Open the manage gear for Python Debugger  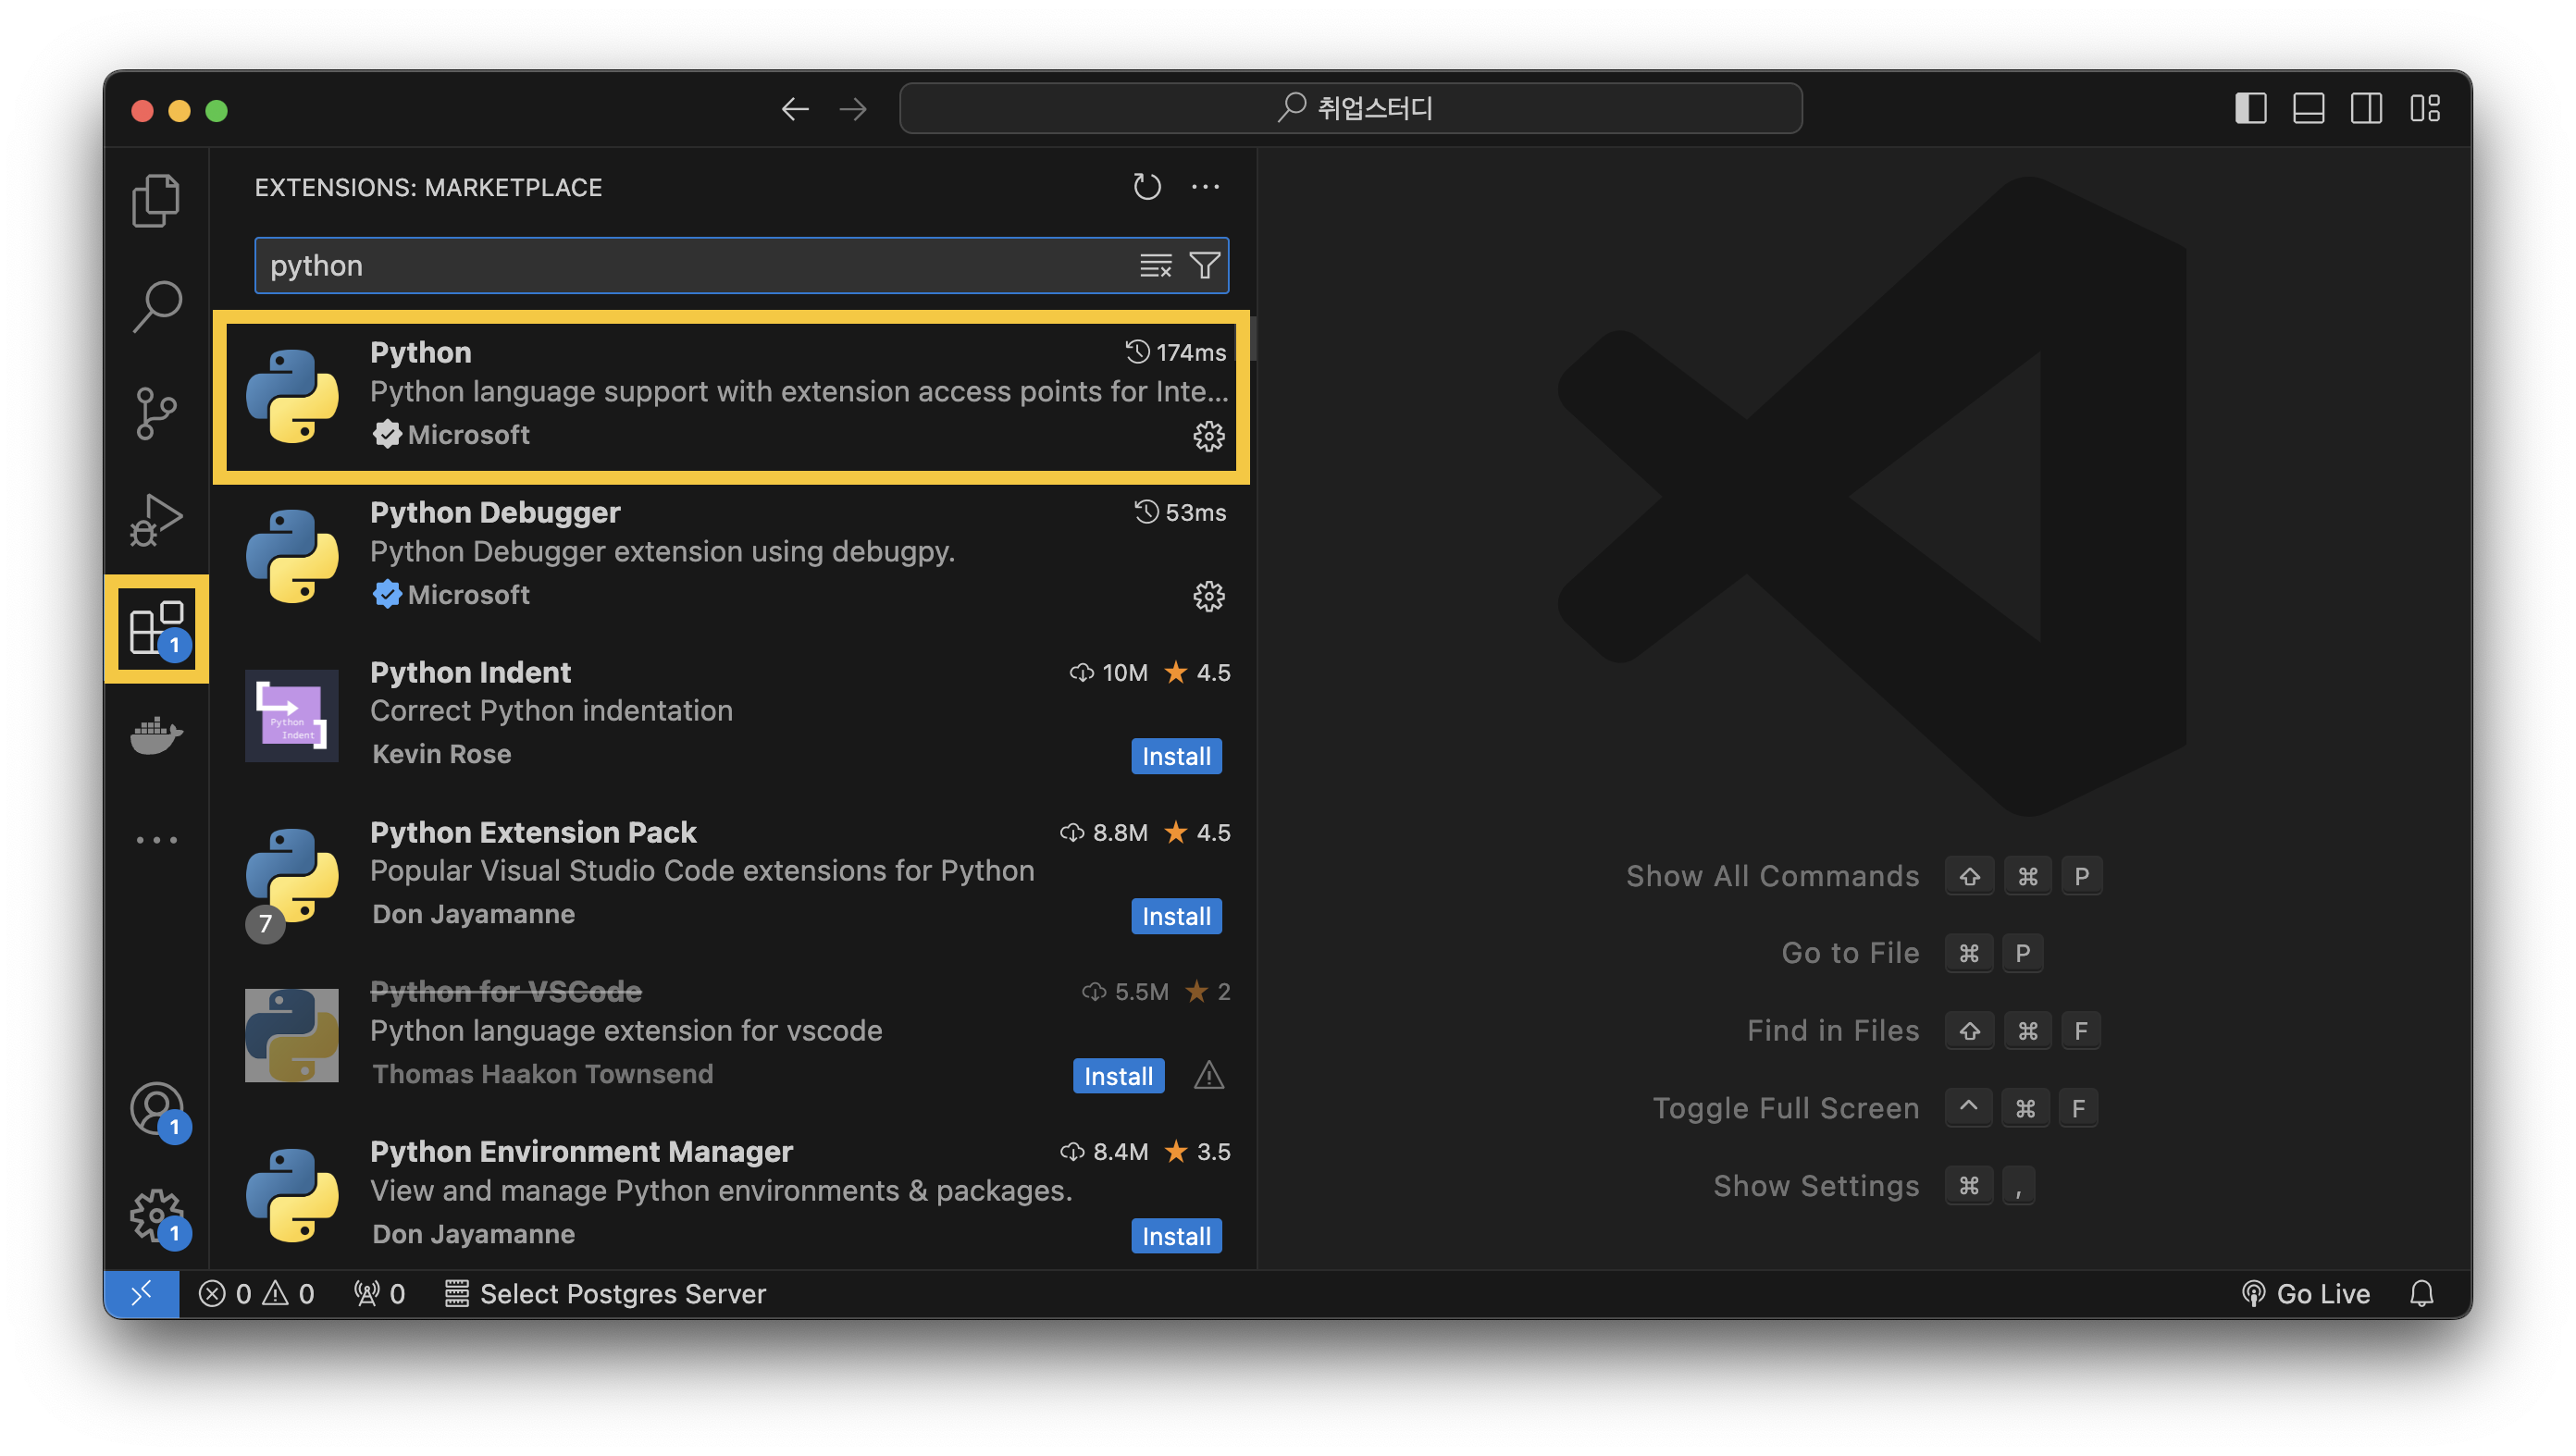[1208, 596]
